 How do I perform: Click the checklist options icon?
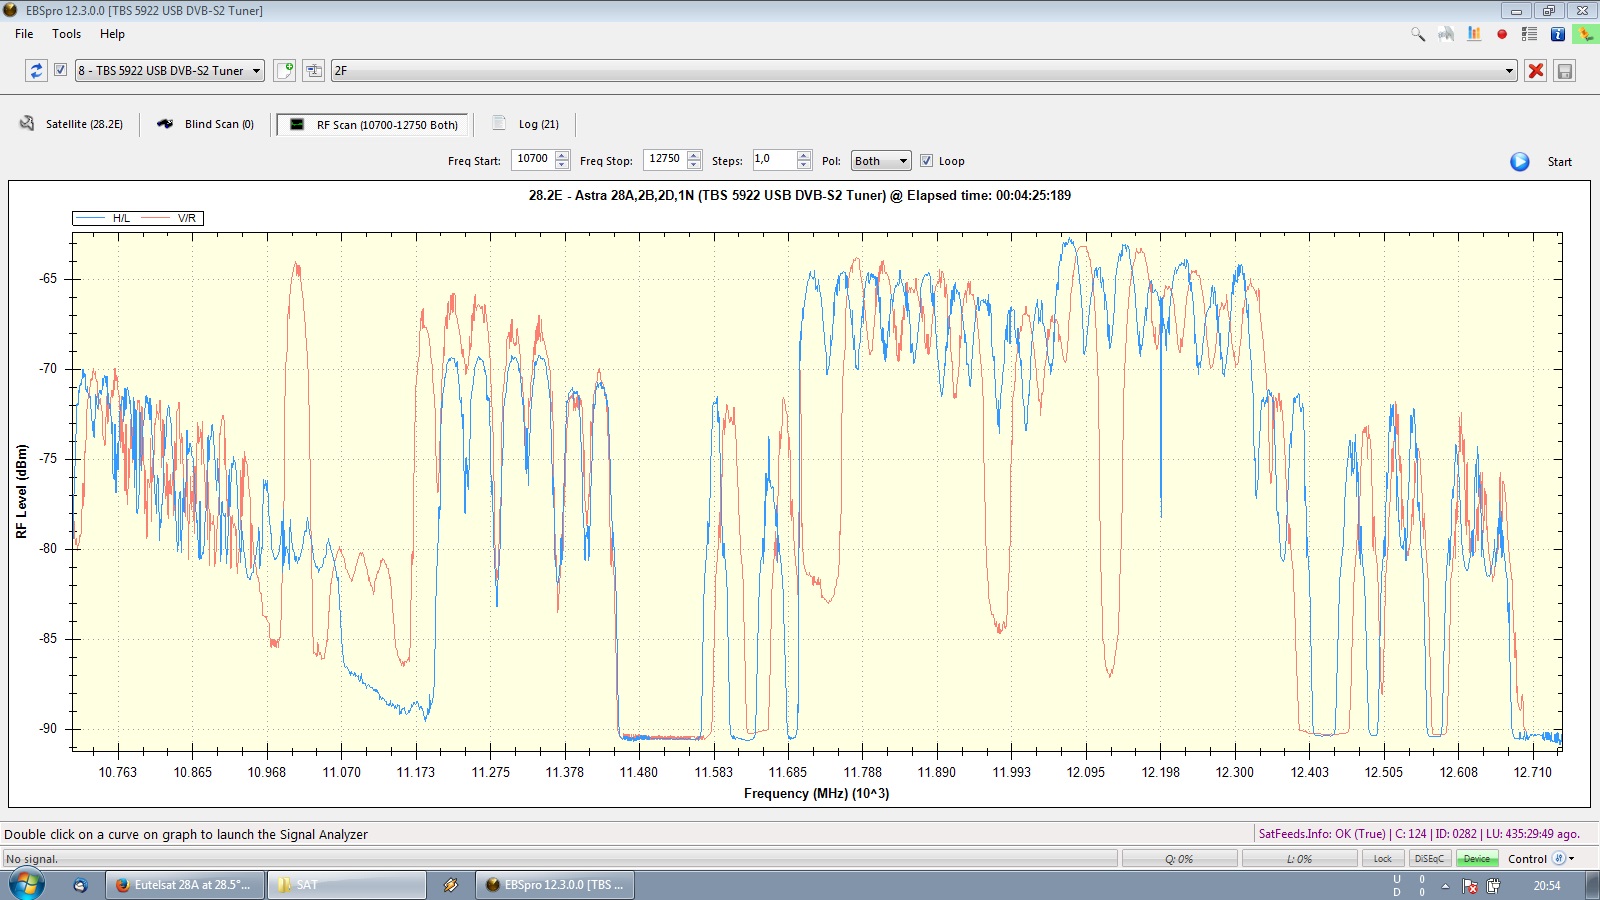coord(1529,34)
